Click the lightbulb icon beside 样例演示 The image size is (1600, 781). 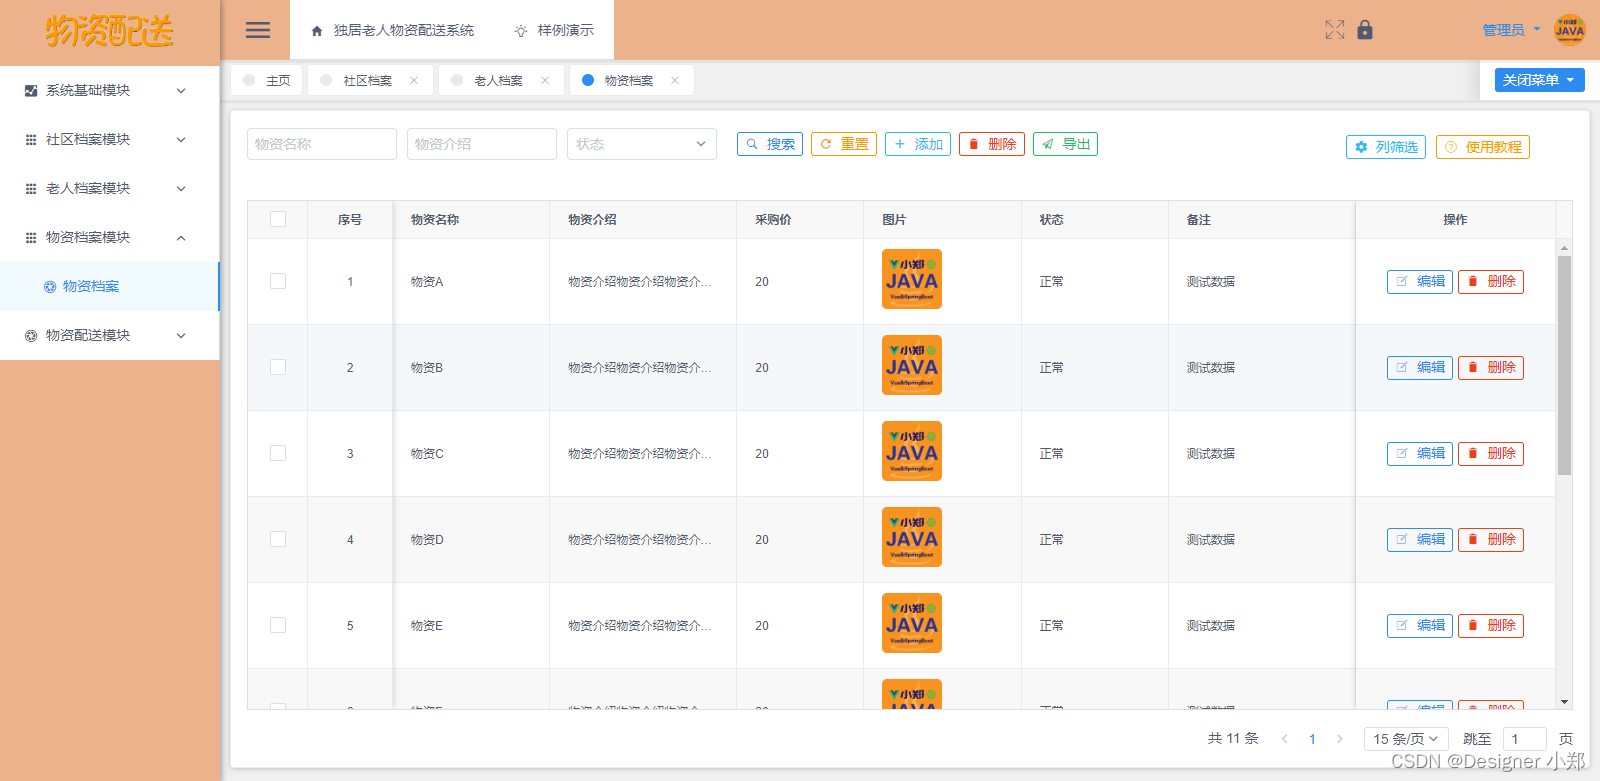[521, 31]
